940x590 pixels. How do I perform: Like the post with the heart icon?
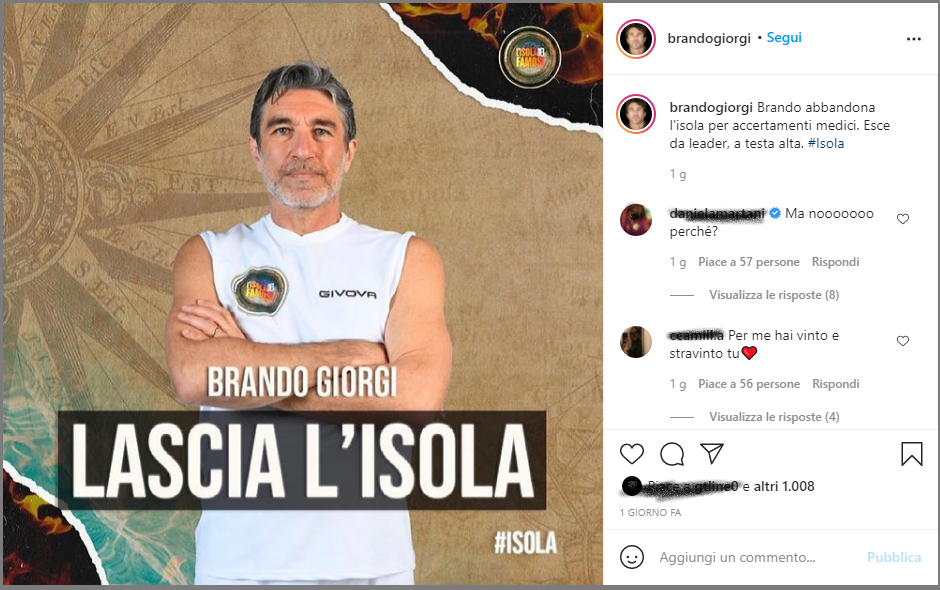click(631, 454)
